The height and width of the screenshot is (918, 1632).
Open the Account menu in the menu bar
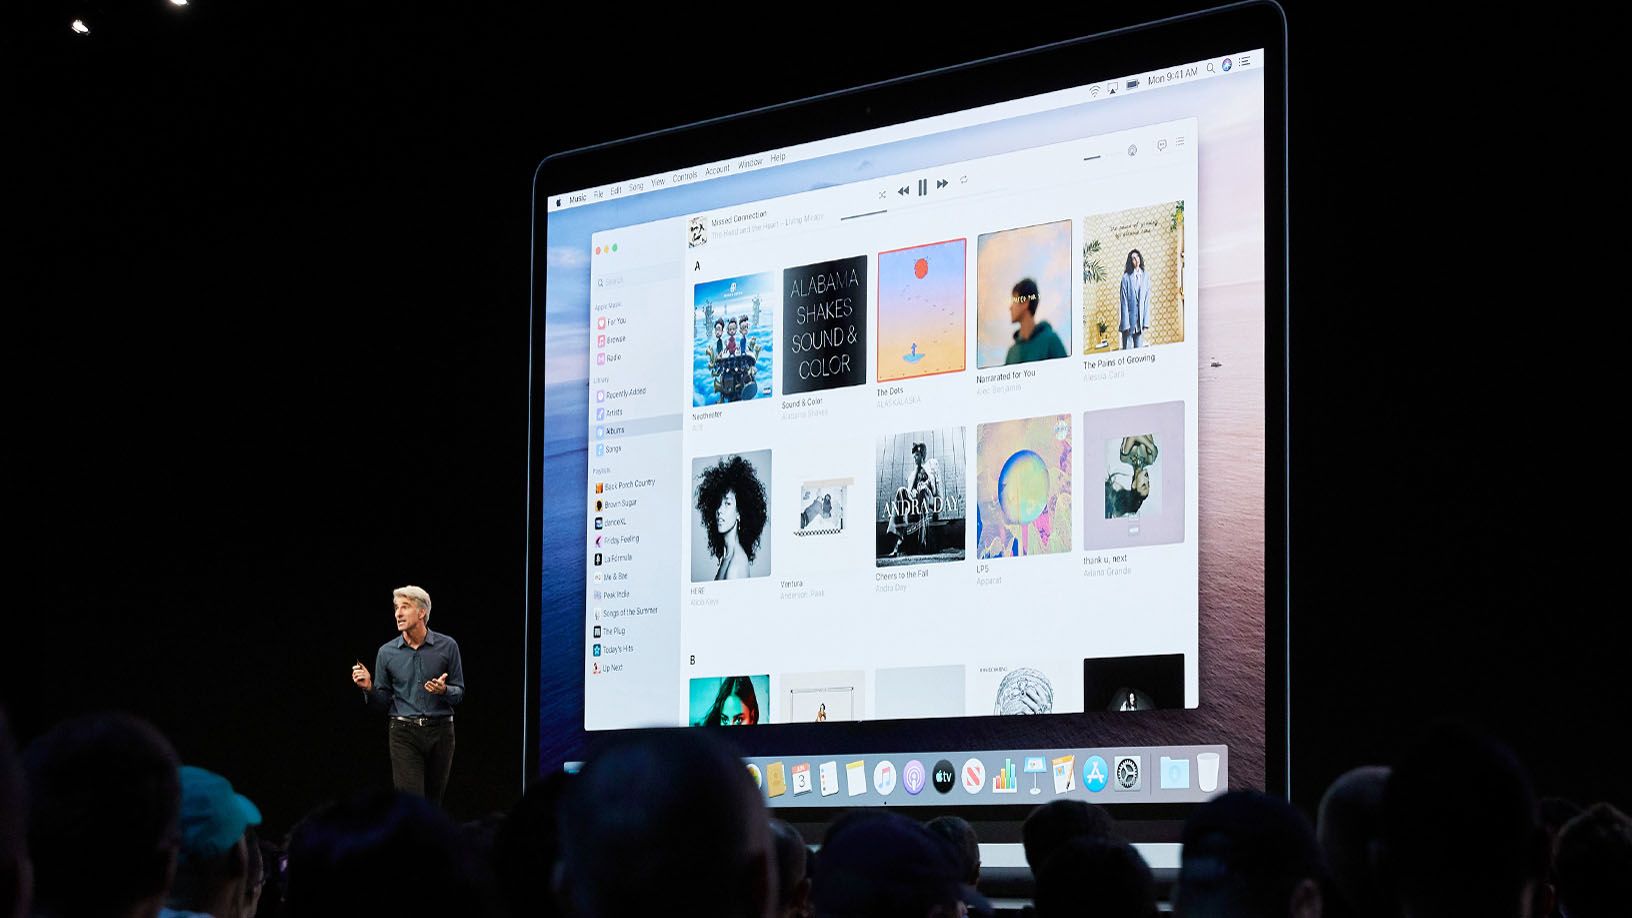coord(718,169)
